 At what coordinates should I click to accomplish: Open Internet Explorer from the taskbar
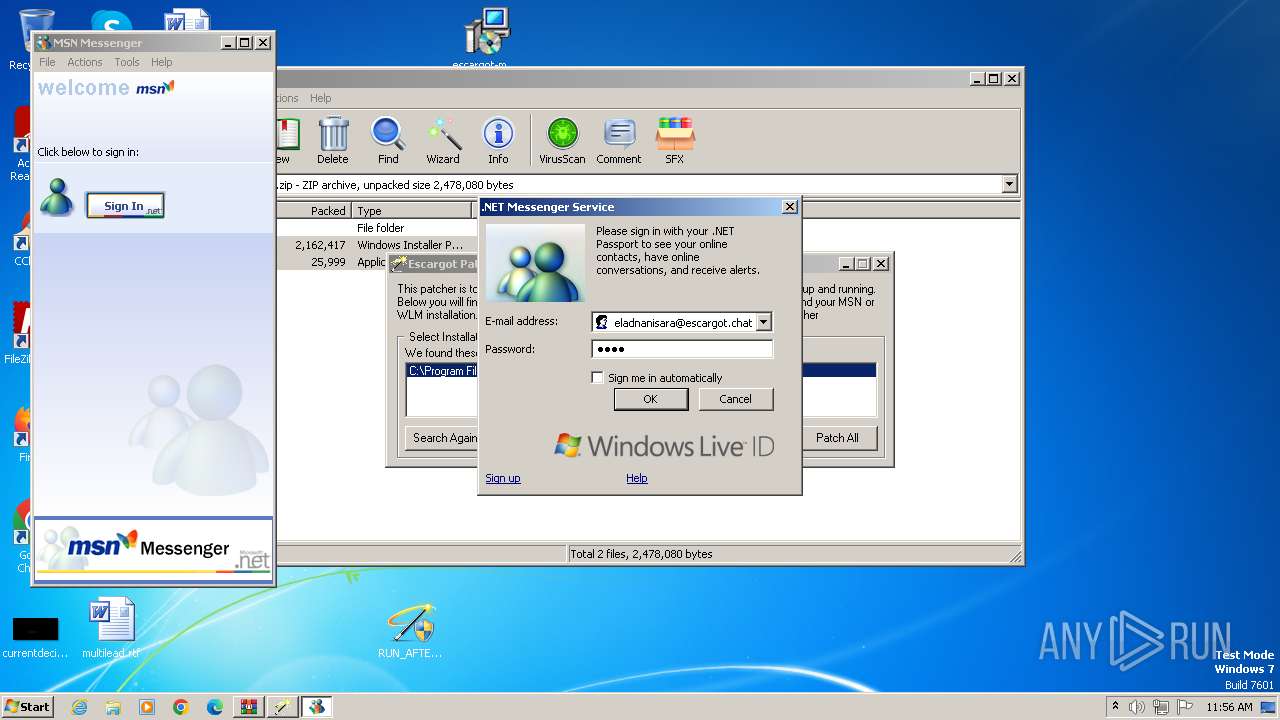click(x=79, y=707)
